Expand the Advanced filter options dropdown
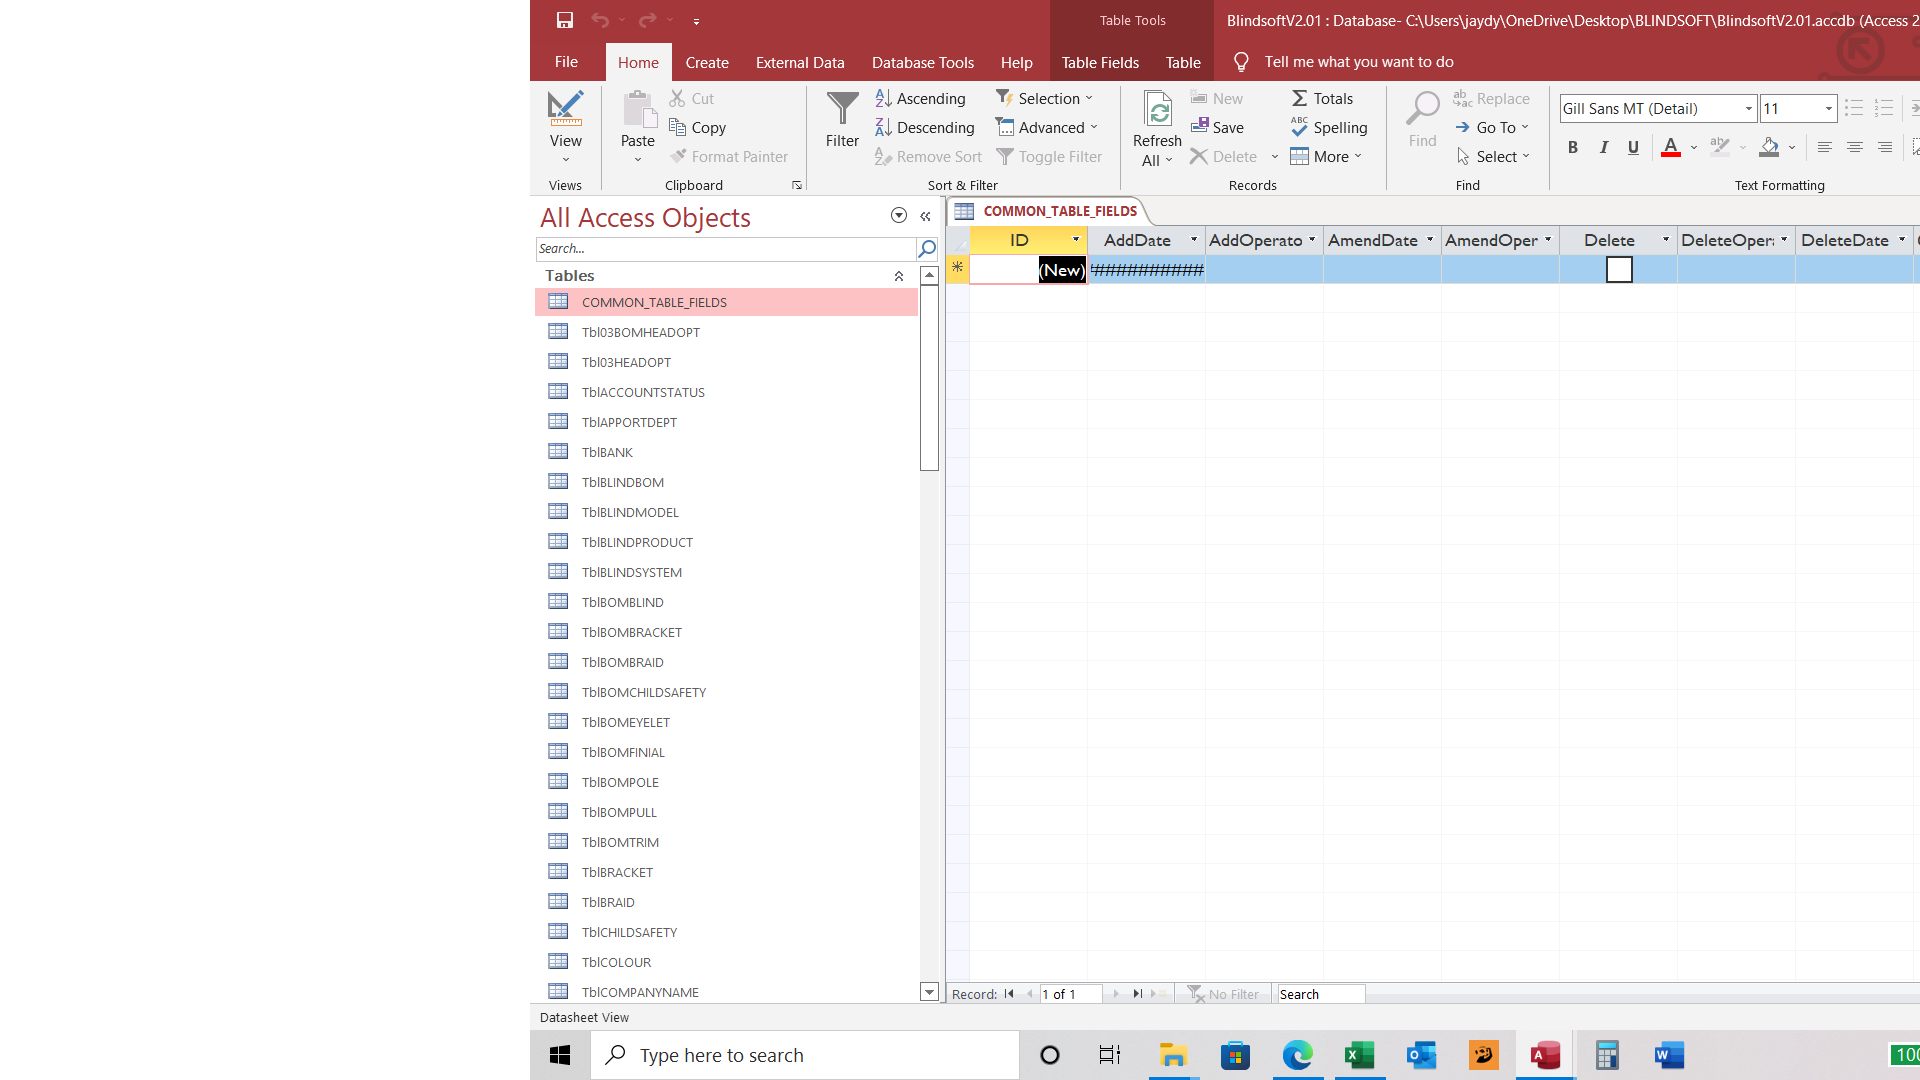The image size is (1920, 1080). coord(1094,127)
